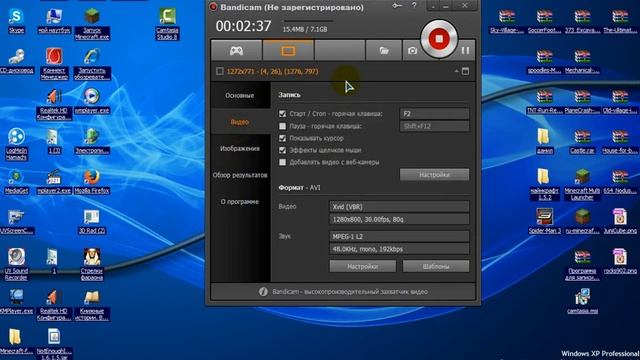Open Castle.rar archive icon

(582, 142)
